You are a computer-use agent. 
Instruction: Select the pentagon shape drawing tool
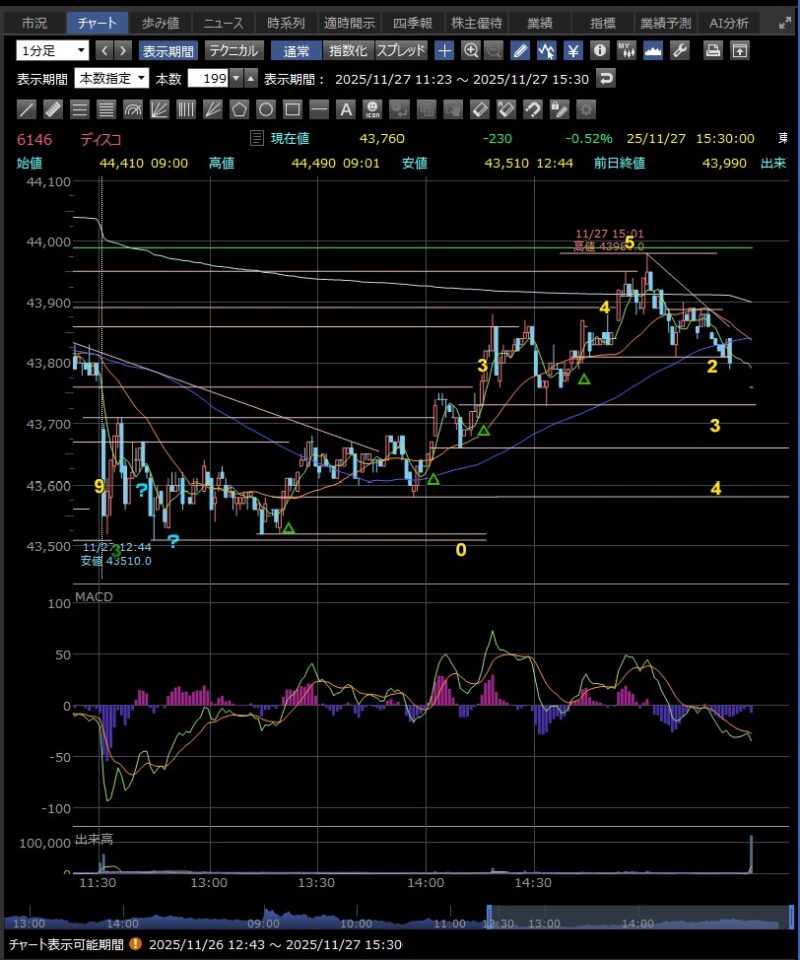point(239,110)
